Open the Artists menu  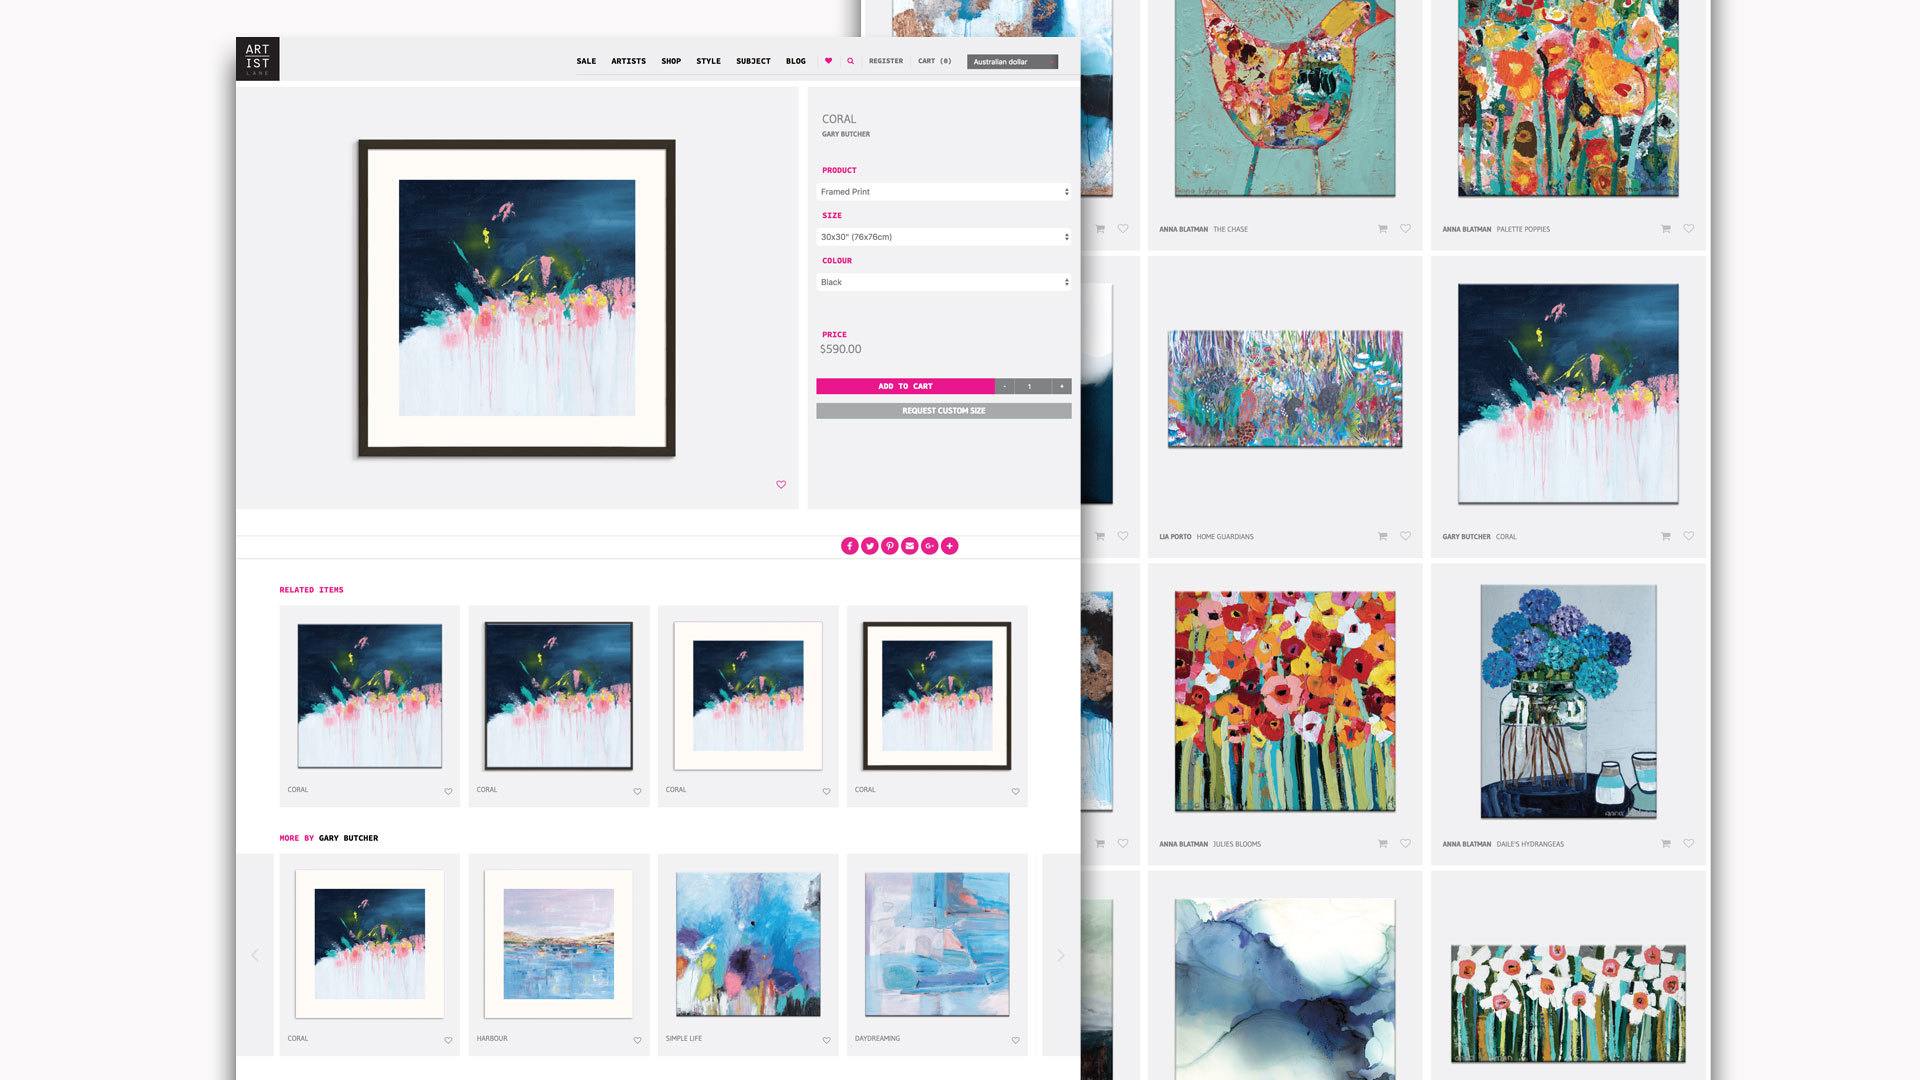pyautogui.click(x=628, y=61)
